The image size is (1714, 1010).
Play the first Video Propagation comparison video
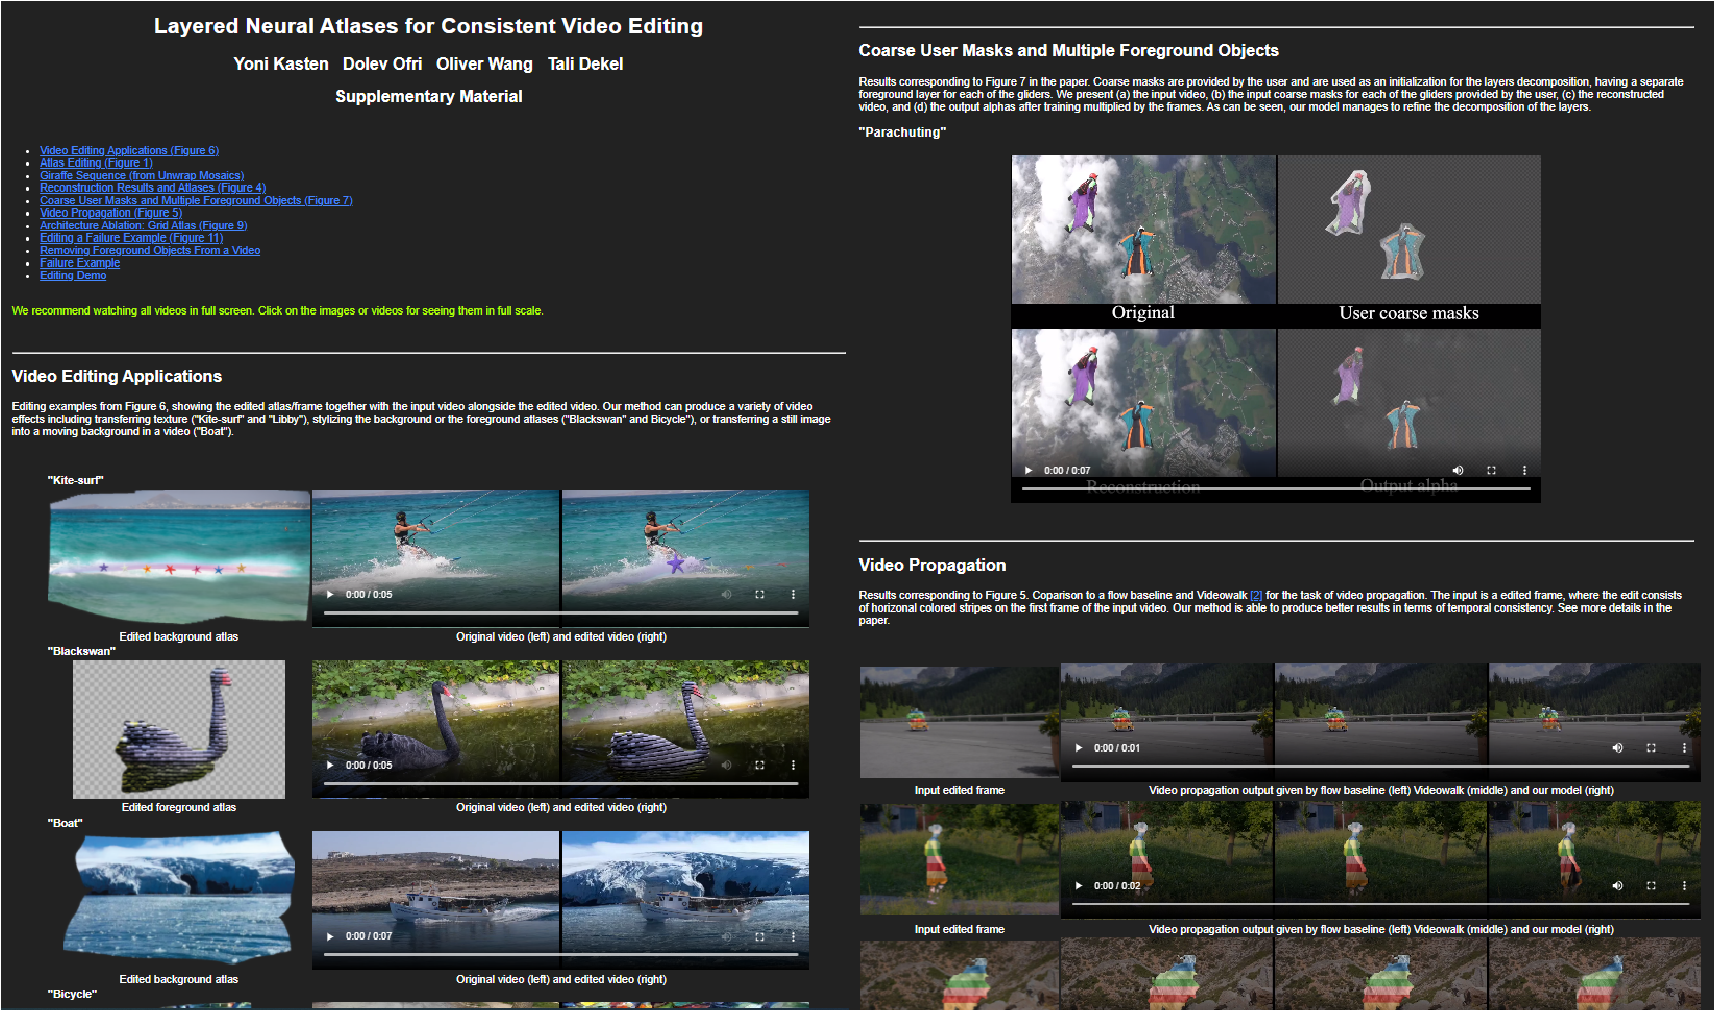pos(1079,747)
